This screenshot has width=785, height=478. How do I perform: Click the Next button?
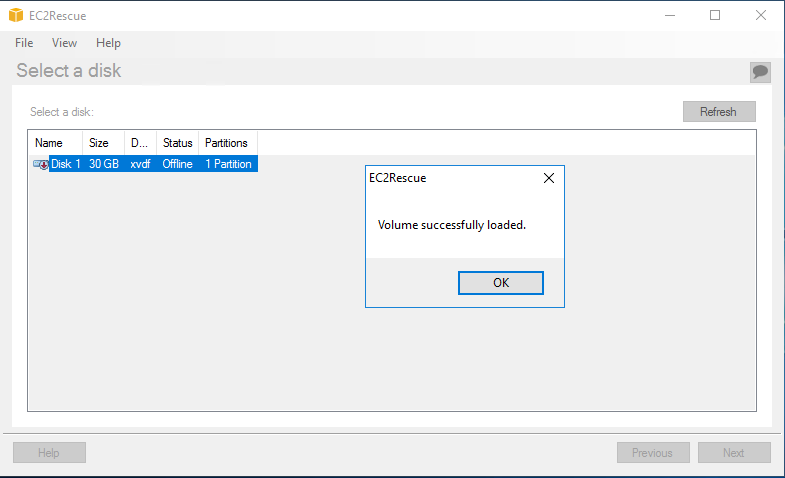(734, 452)
